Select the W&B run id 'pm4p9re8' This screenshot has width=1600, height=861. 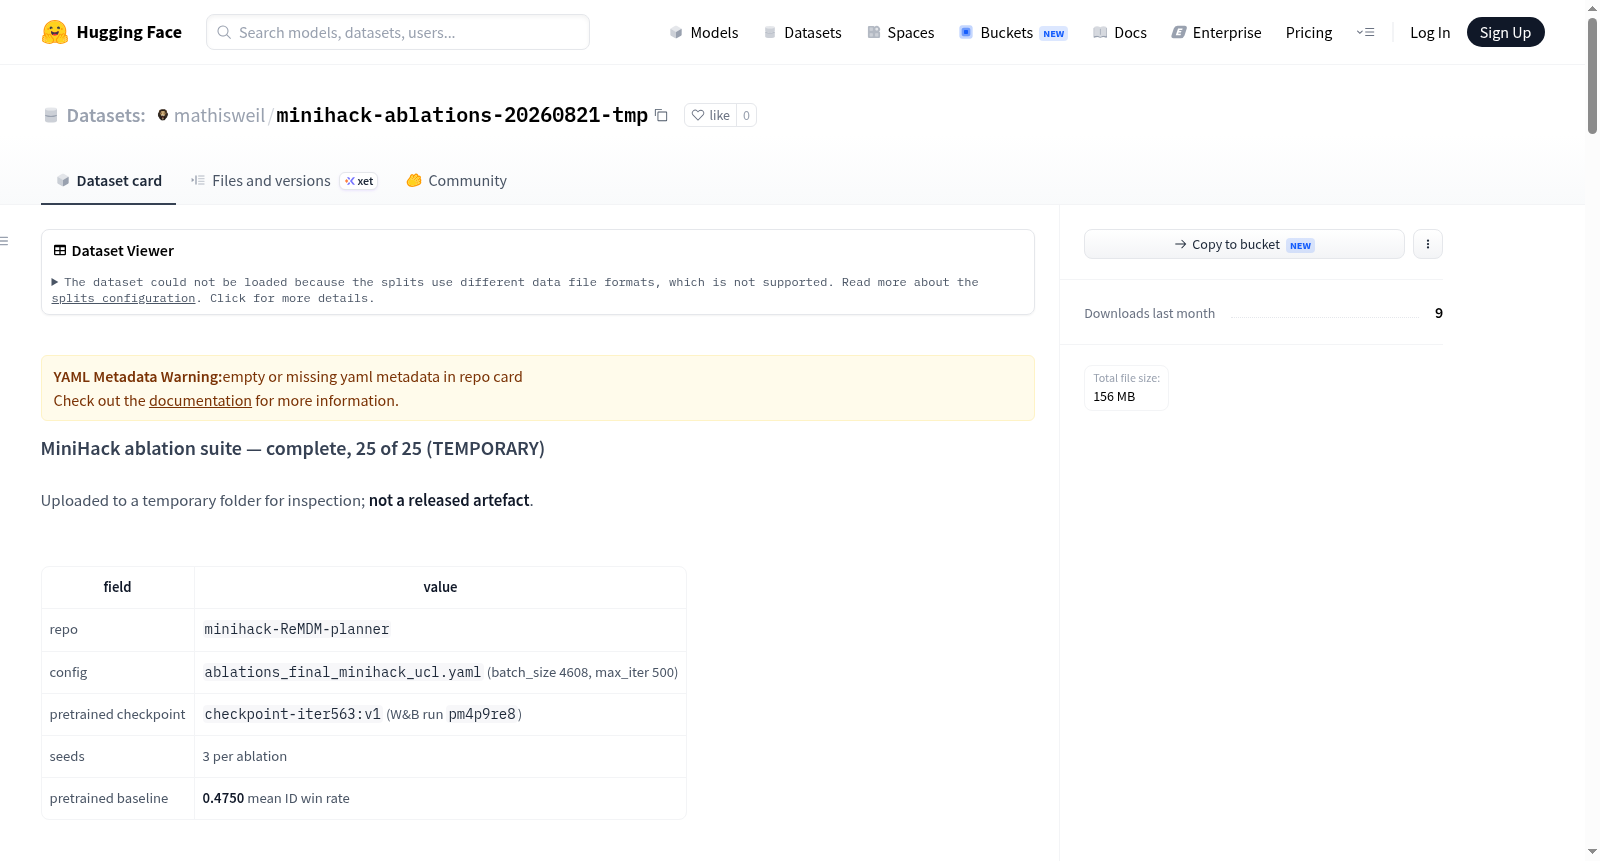[x=482, y=714]
